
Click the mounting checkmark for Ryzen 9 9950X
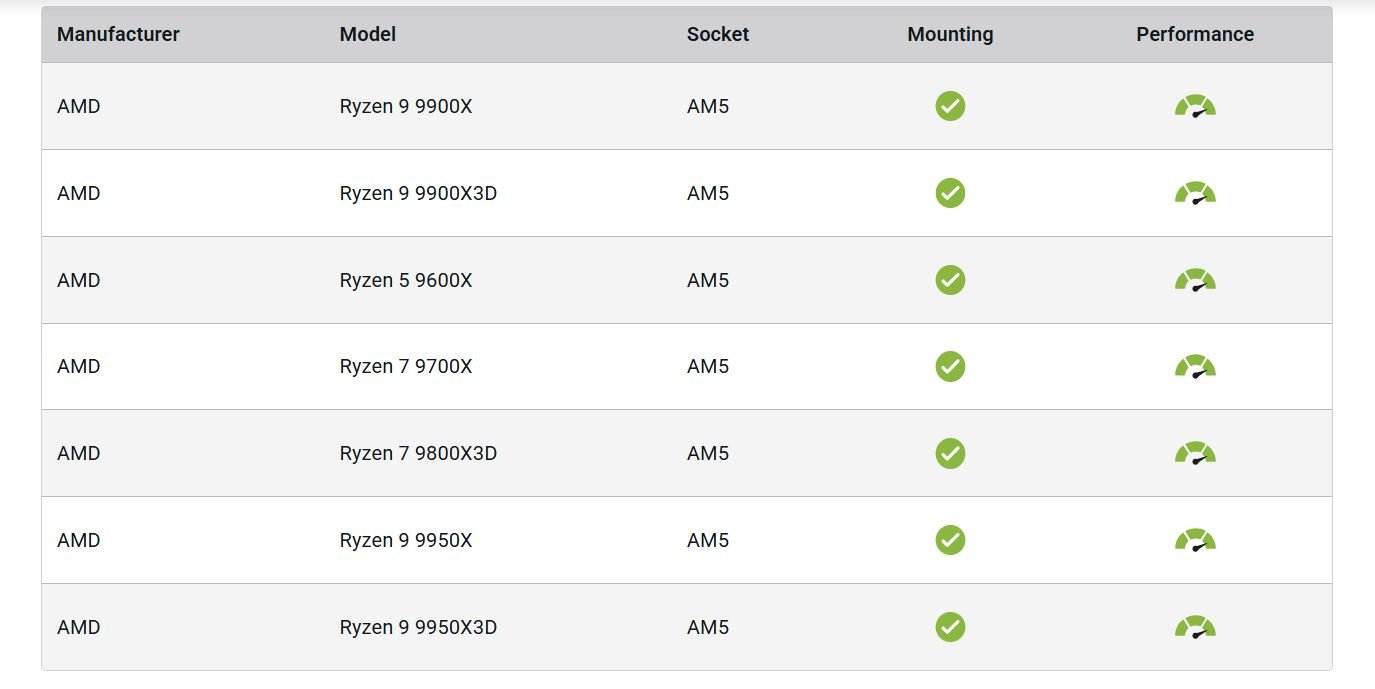[950, 540]
